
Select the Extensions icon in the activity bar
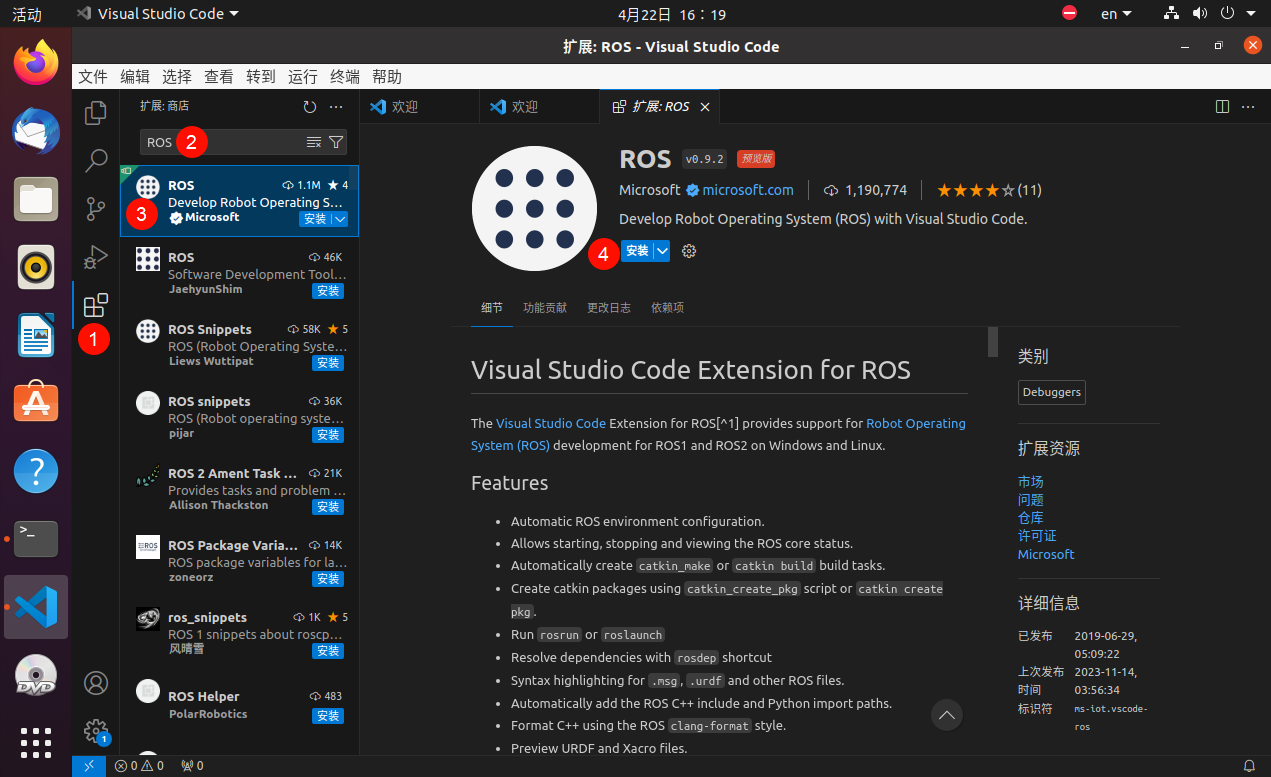96,306
